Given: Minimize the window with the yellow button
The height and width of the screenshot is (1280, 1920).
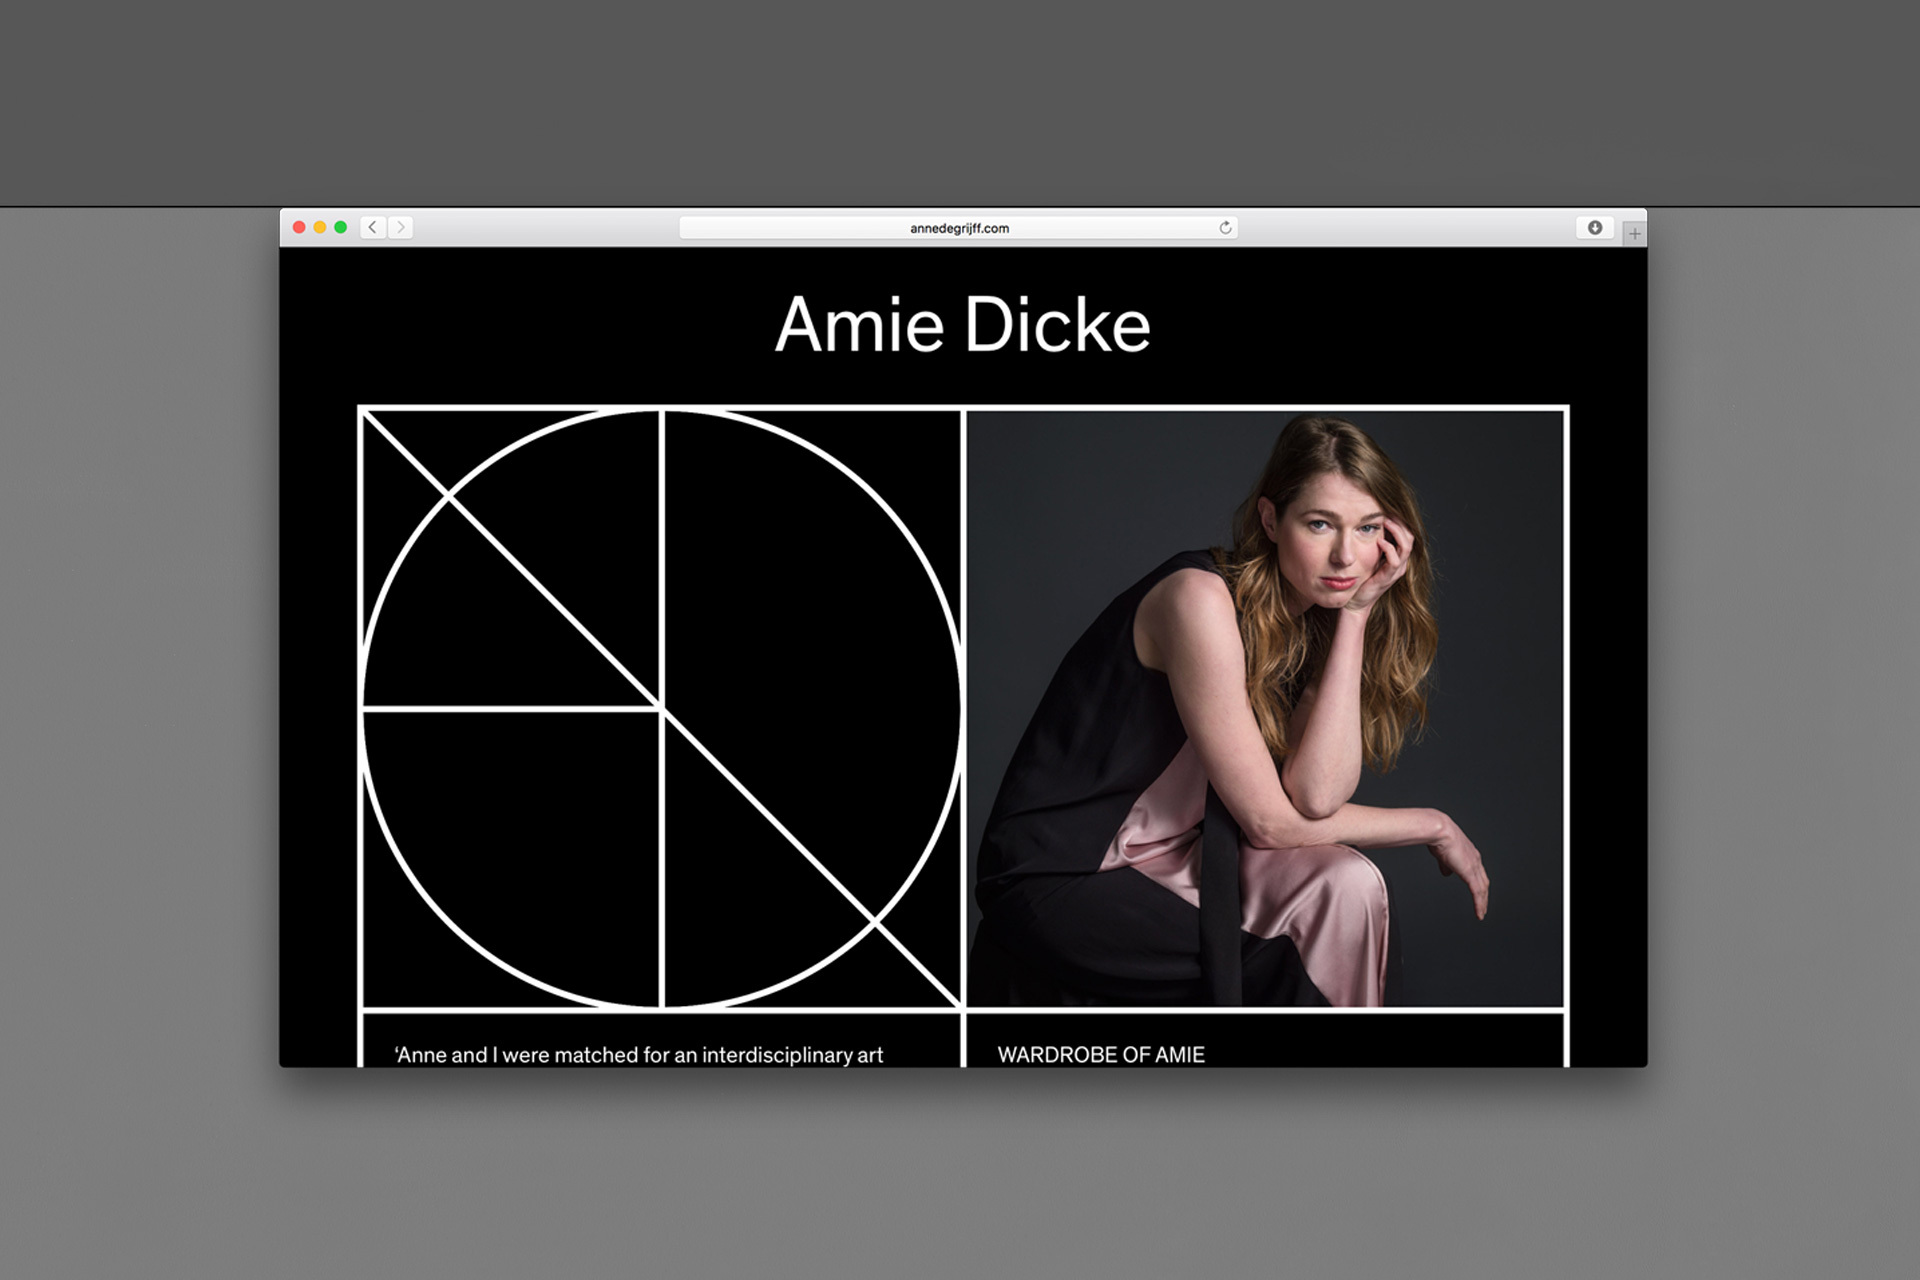Looking at the screenshot, I should click(x=320, y=228).
